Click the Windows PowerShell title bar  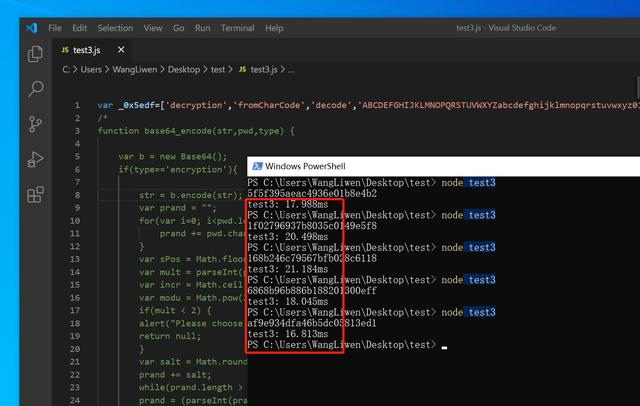(443, 166)
